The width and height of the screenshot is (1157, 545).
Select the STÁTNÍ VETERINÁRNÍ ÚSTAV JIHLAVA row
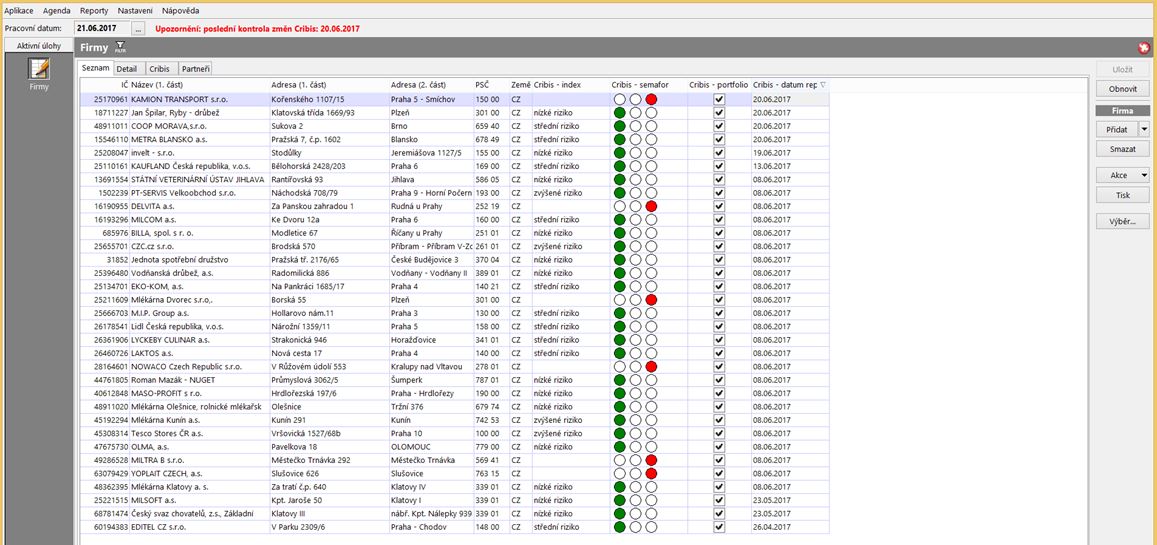[454, 180]
